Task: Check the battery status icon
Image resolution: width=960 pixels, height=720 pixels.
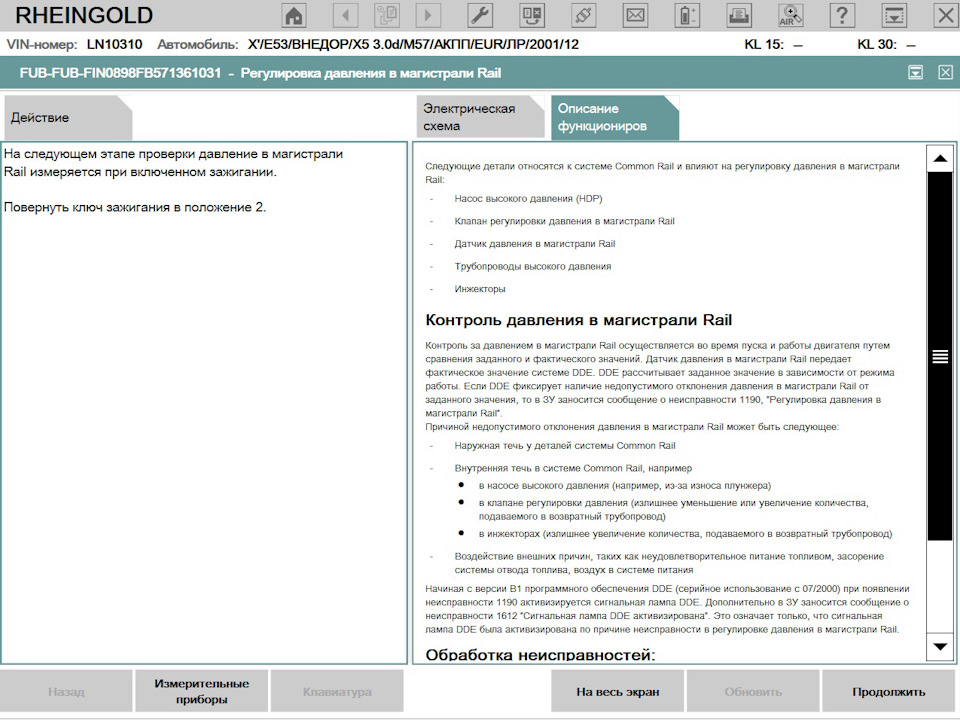Action: [687, 15]
